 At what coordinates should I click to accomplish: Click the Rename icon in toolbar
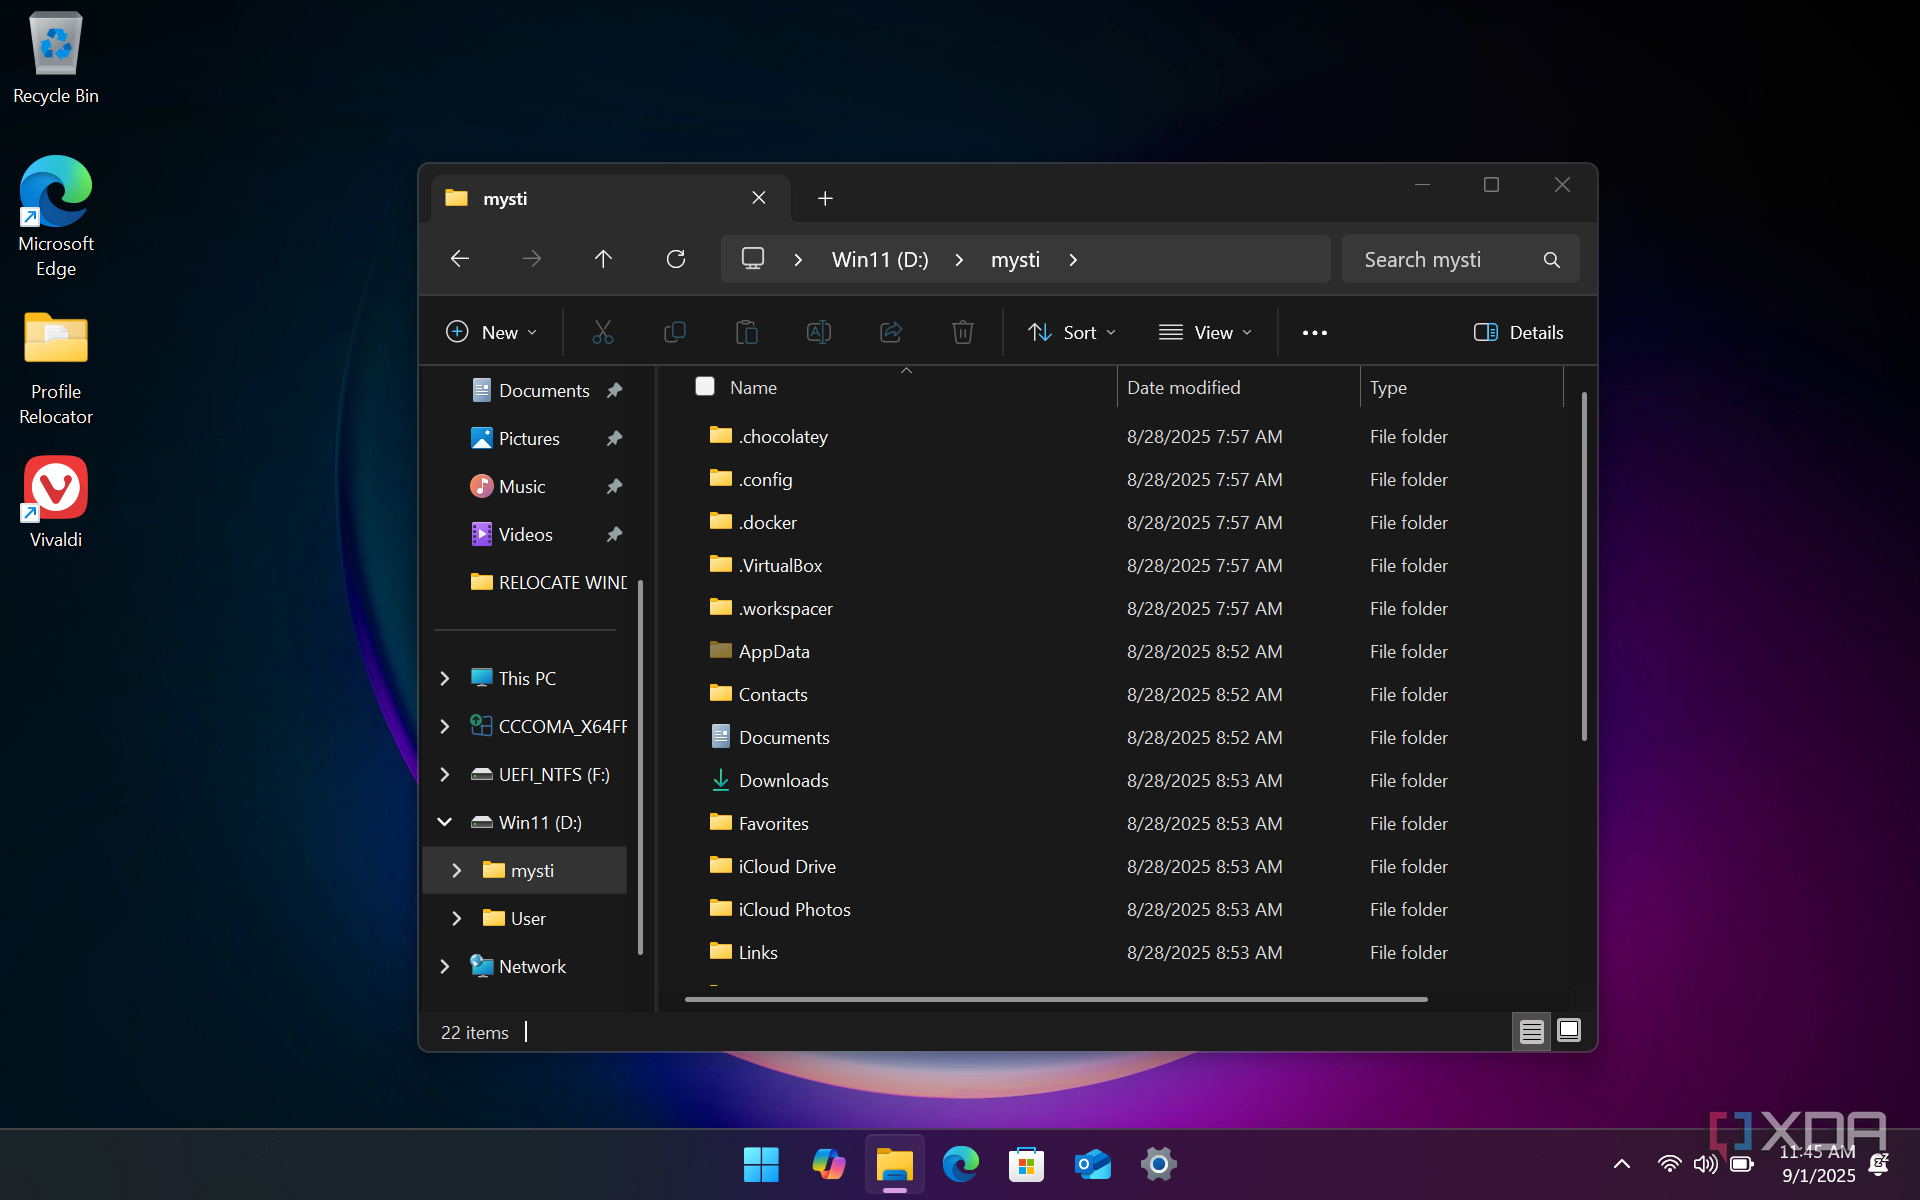coord(818,332)
